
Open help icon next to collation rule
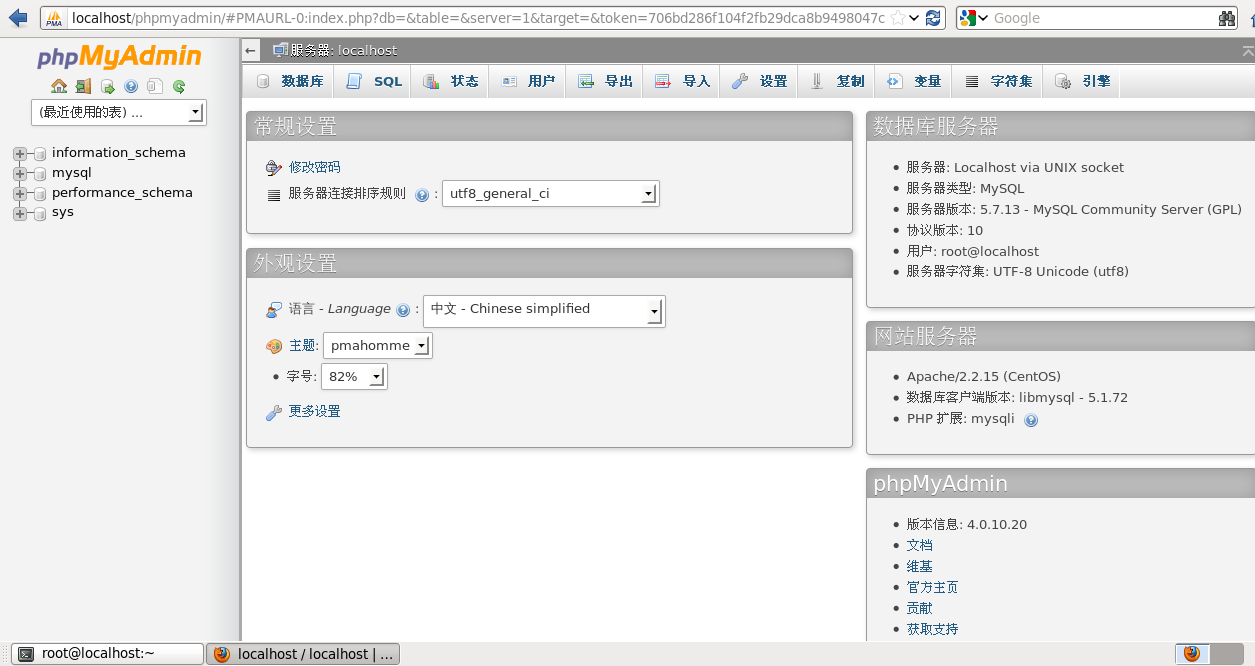pyautogui.click(x=422, y=195)
